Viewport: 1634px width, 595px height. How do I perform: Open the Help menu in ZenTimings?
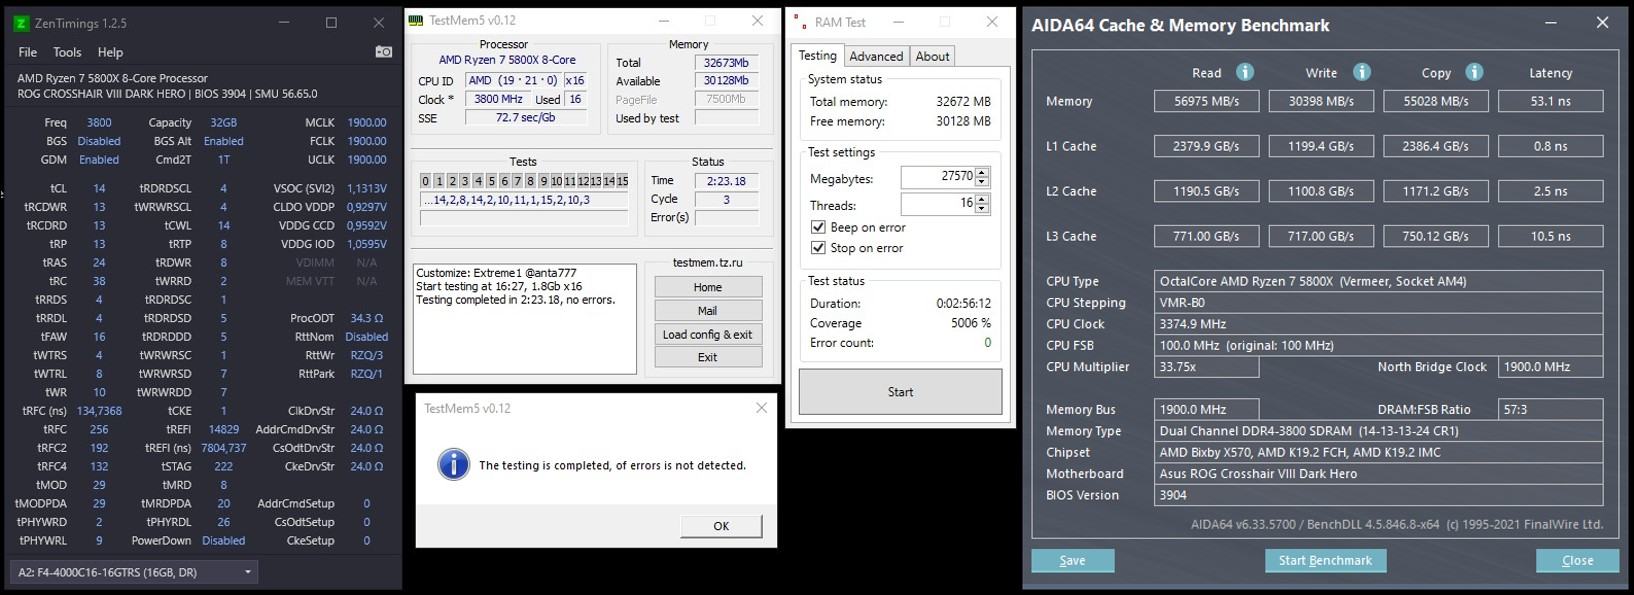click(110, 52)
